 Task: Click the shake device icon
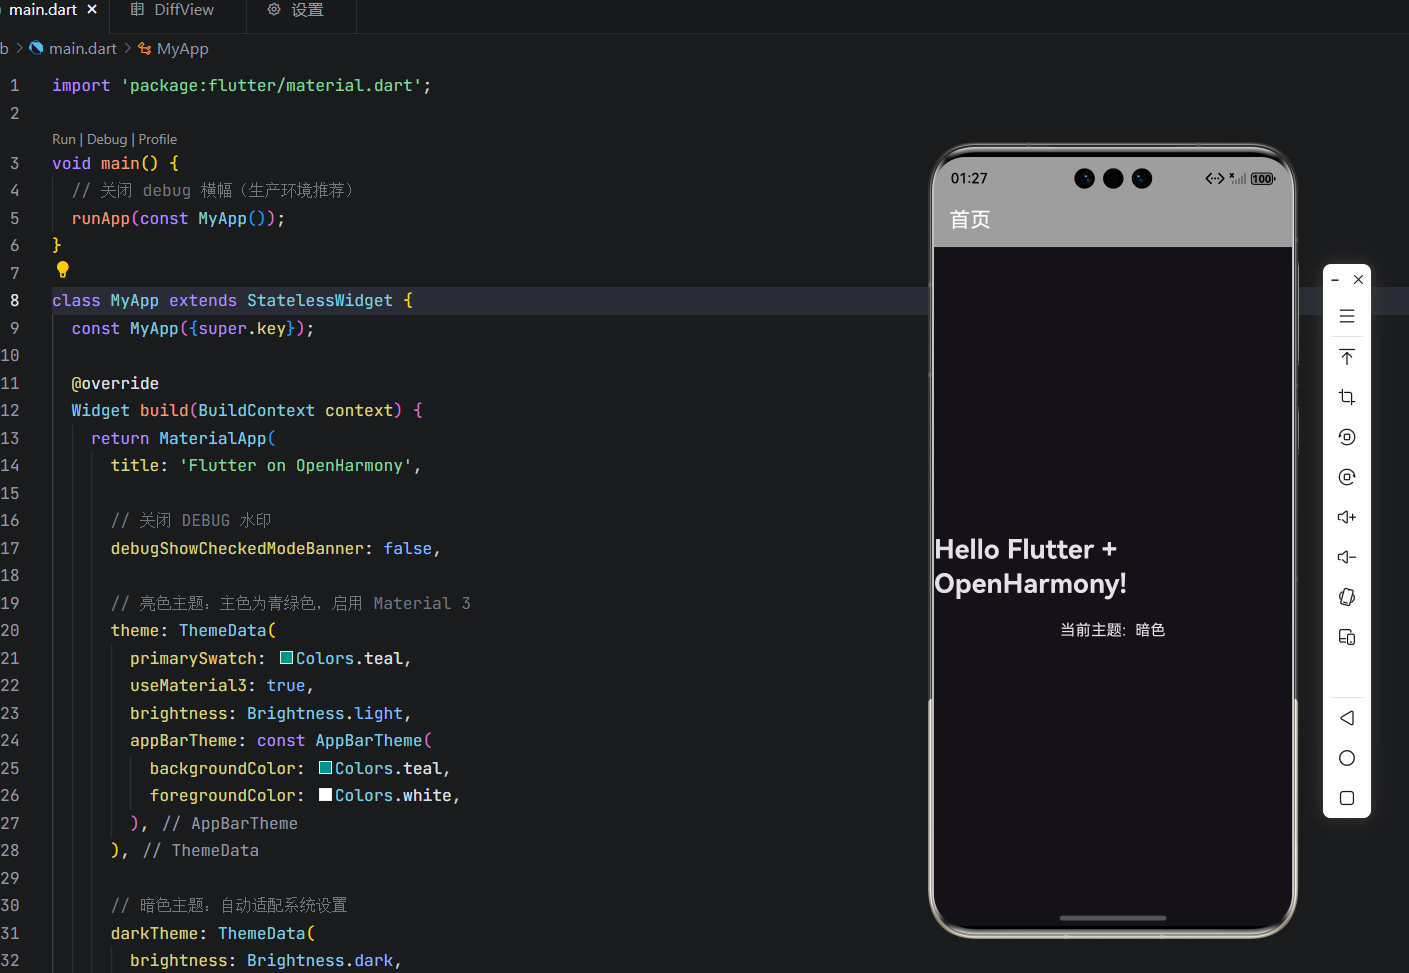(x=1347, y=597)
